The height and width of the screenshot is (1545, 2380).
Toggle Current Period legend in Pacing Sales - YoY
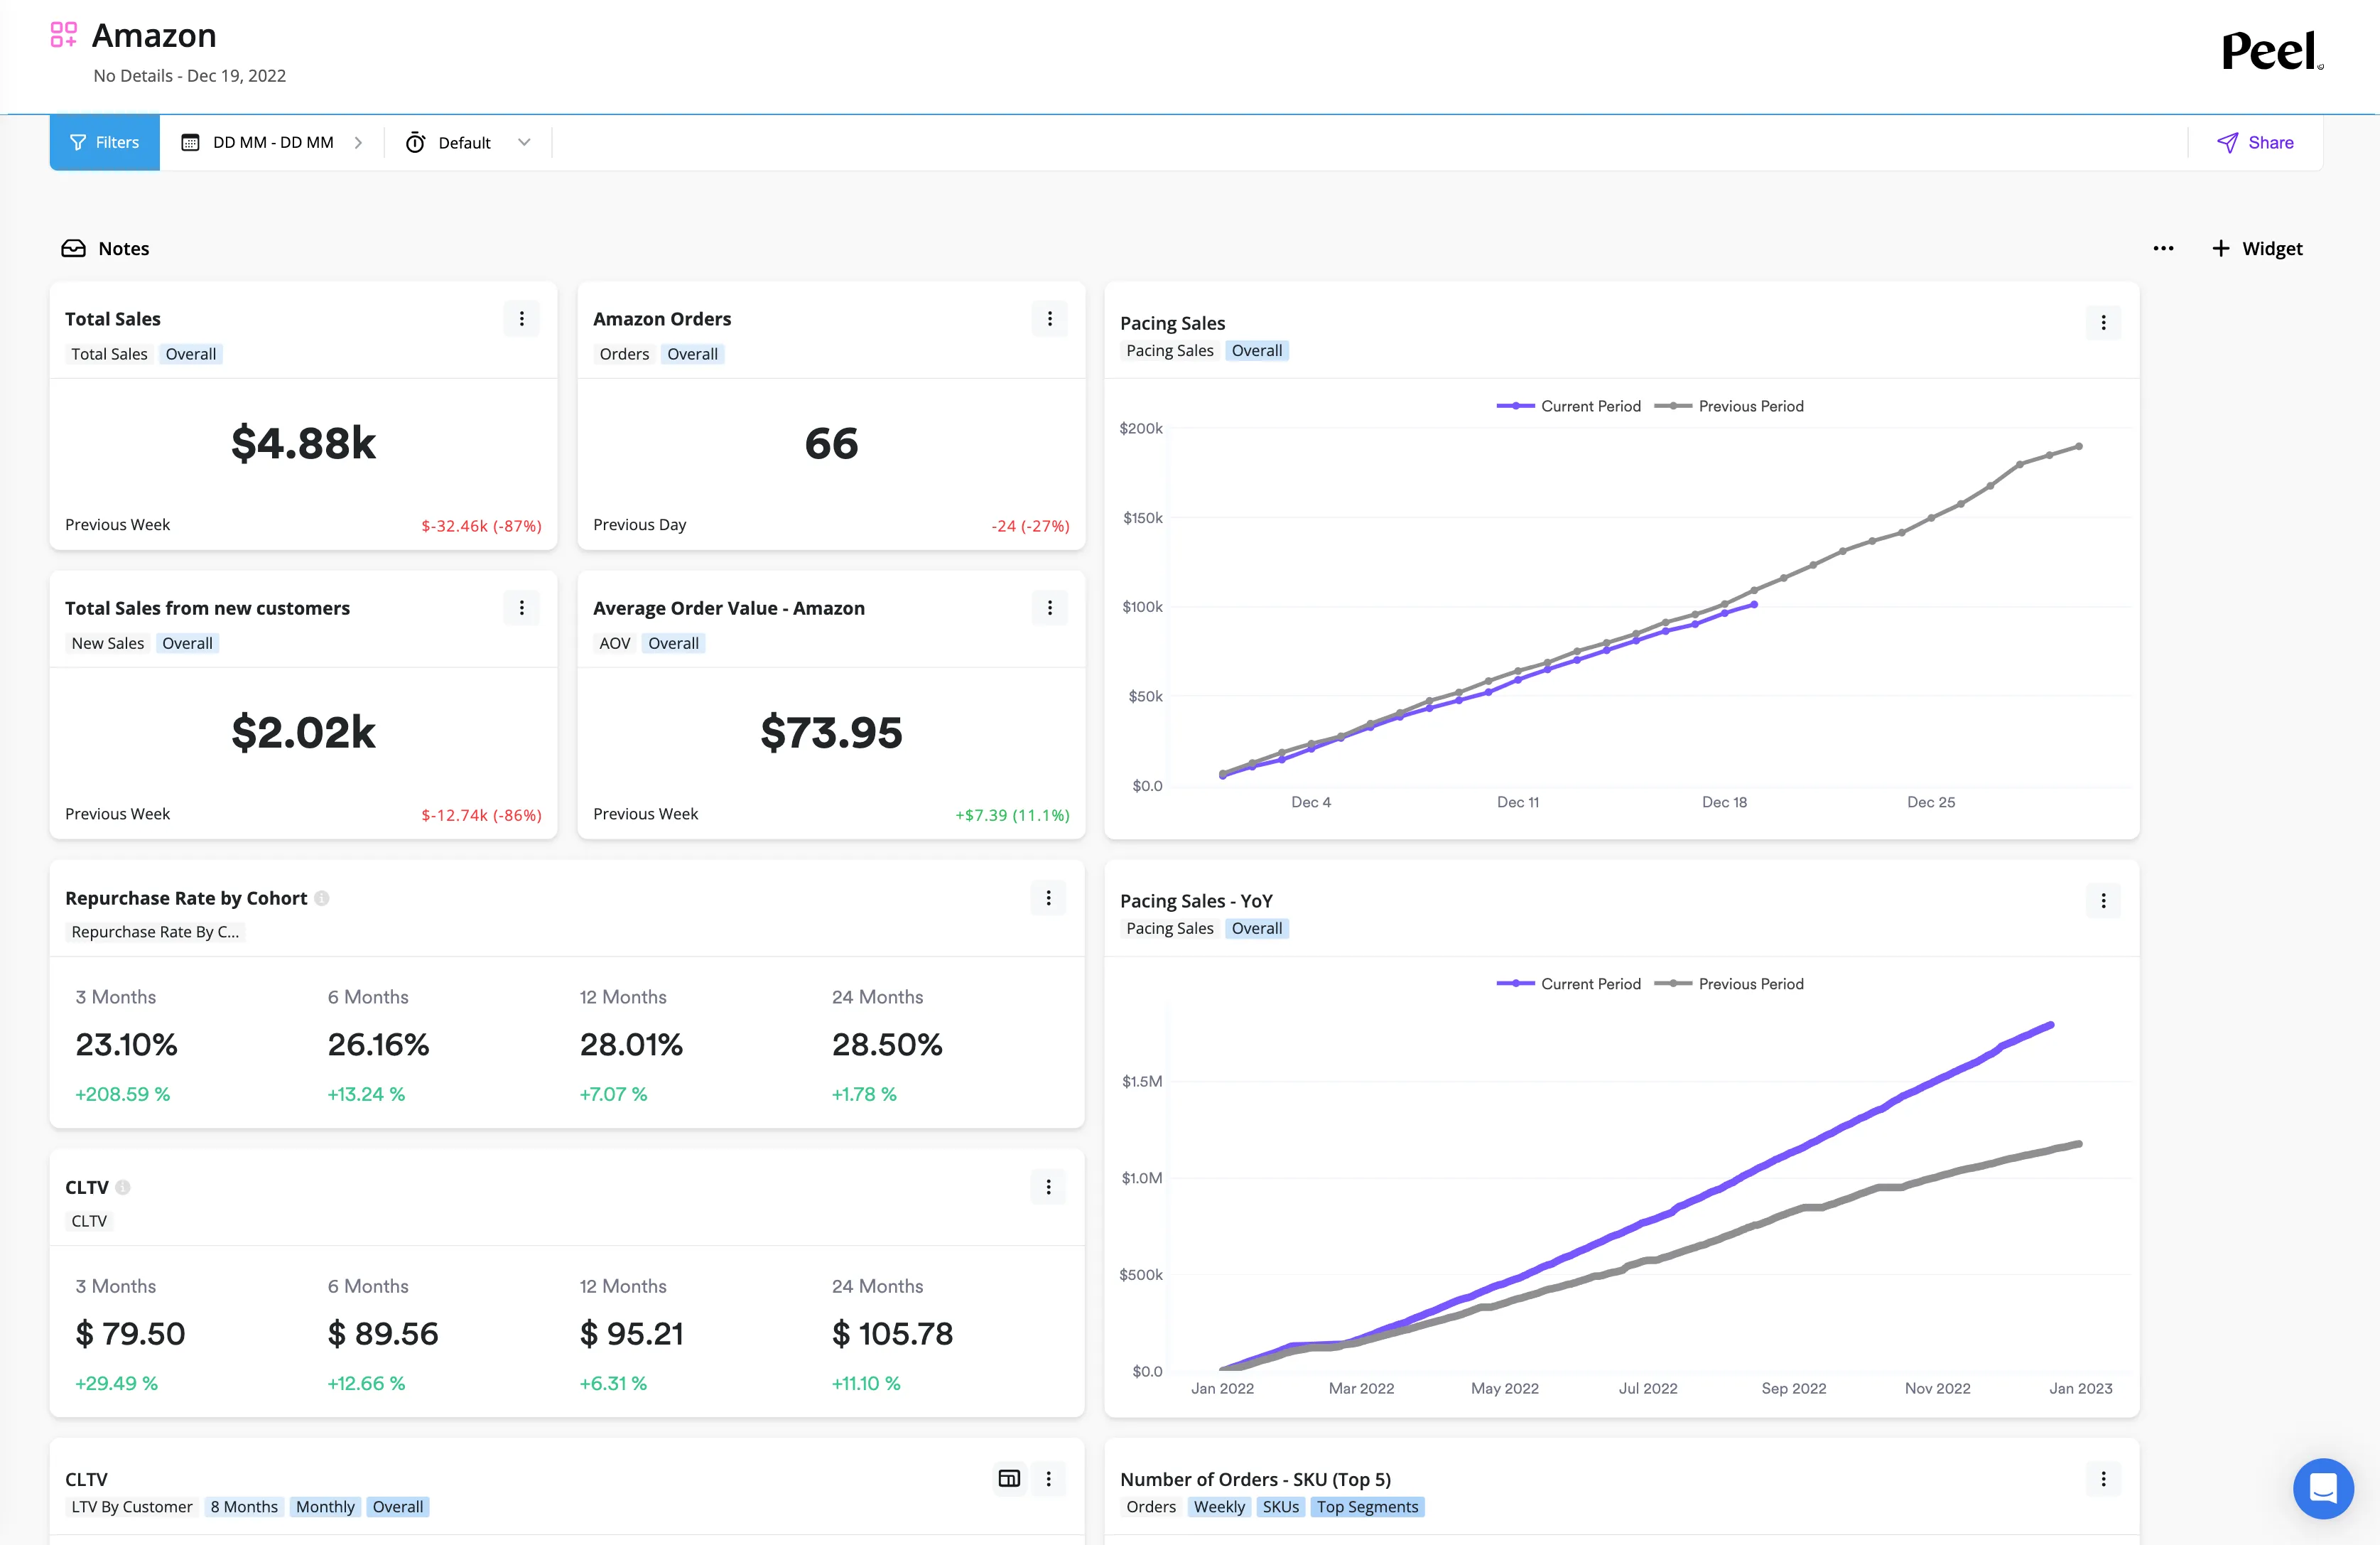[1568, 984]
